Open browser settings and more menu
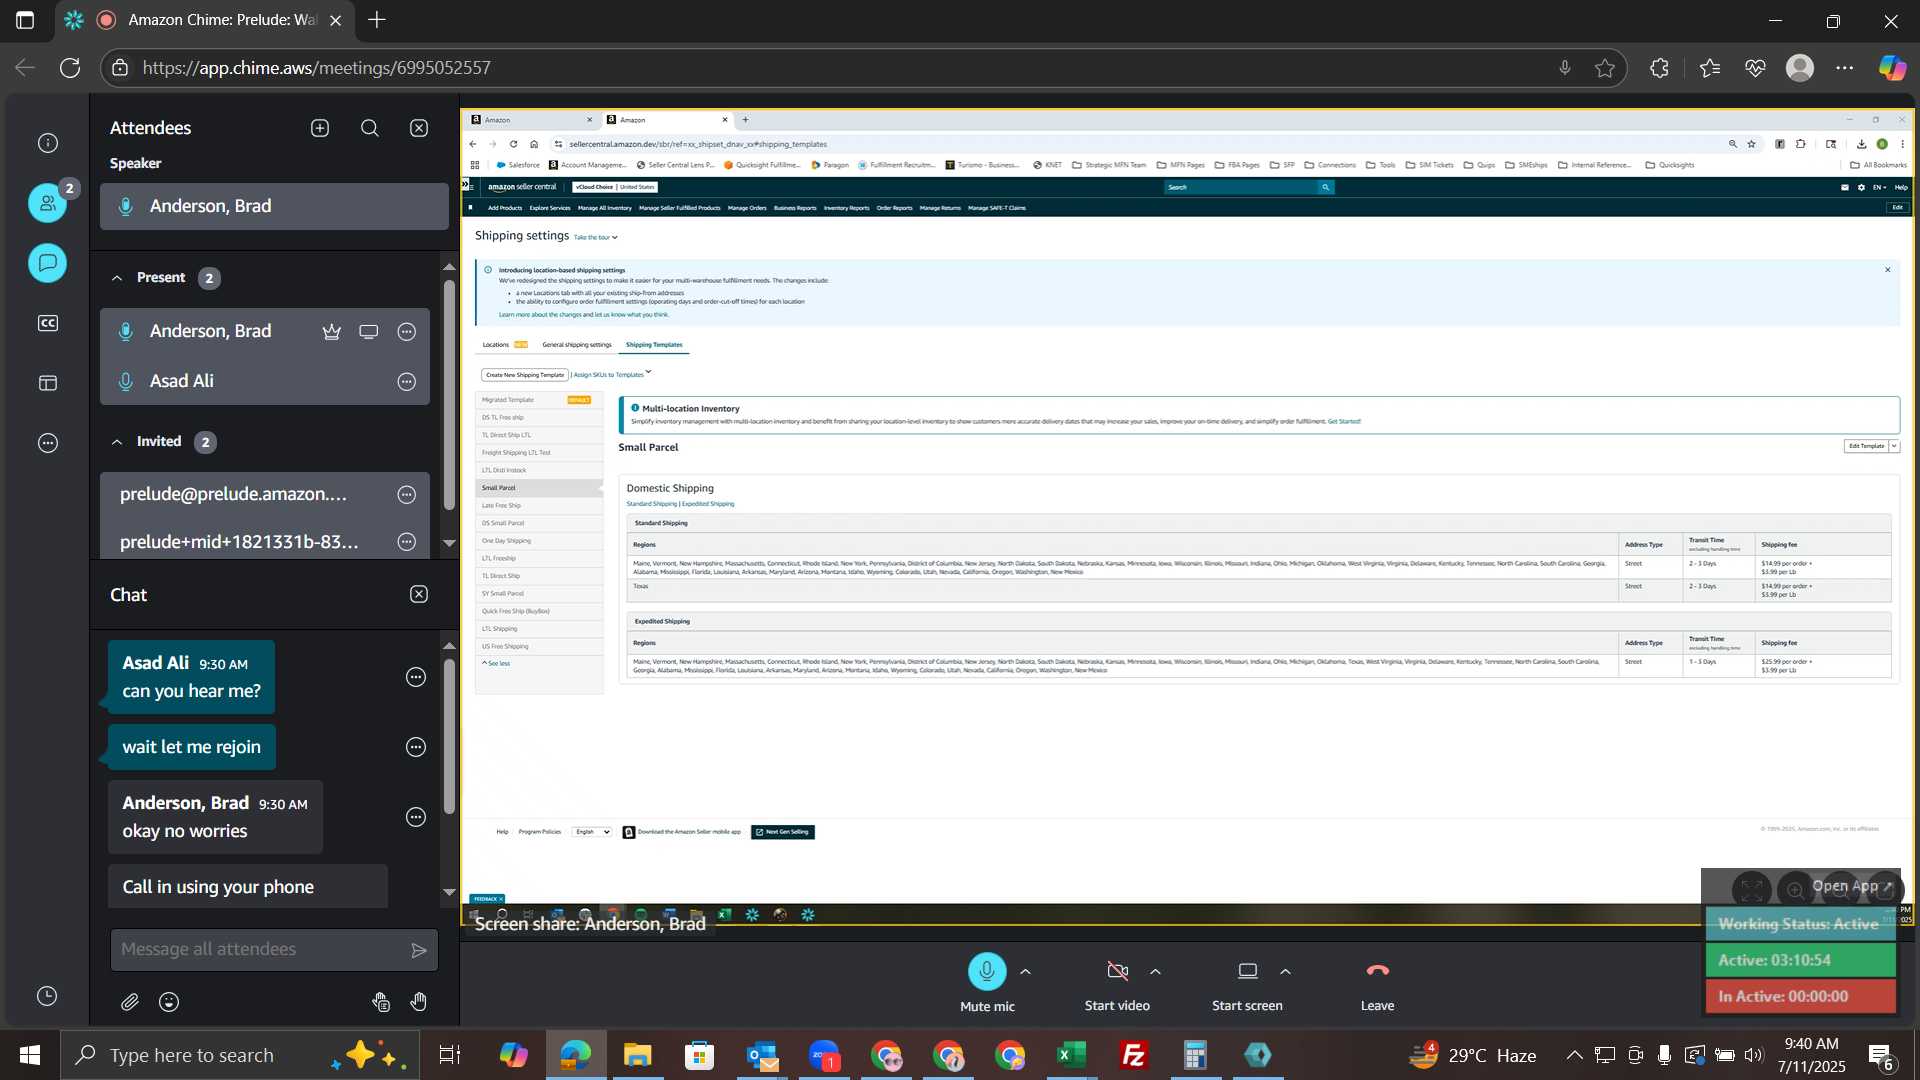Image resolution: width=1920 pixels, height=1080 pixels. pyautogui.click(x=1845, y=68)
